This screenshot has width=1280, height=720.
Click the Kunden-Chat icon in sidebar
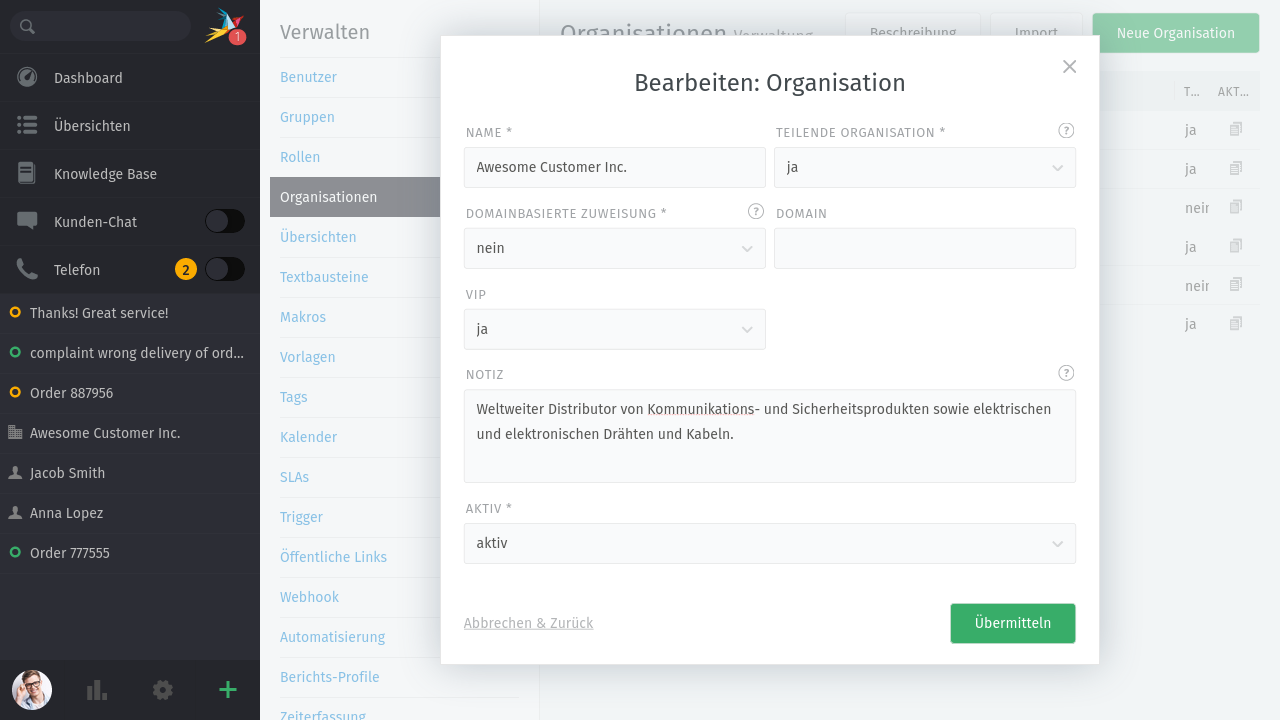(29, 221)
